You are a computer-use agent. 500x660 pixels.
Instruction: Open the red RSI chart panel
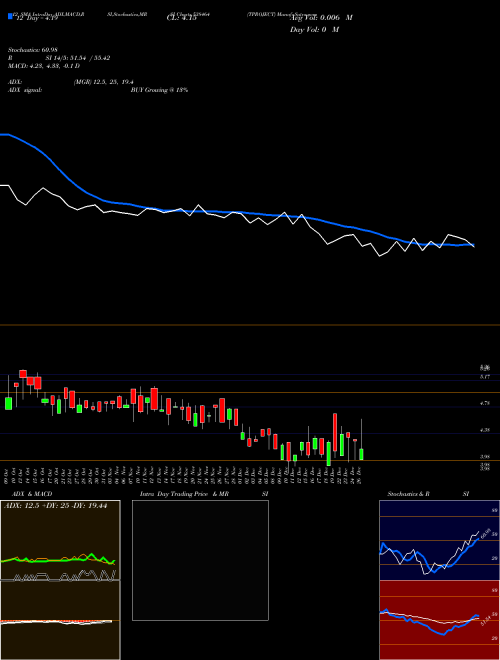click(x=439, y=620)
